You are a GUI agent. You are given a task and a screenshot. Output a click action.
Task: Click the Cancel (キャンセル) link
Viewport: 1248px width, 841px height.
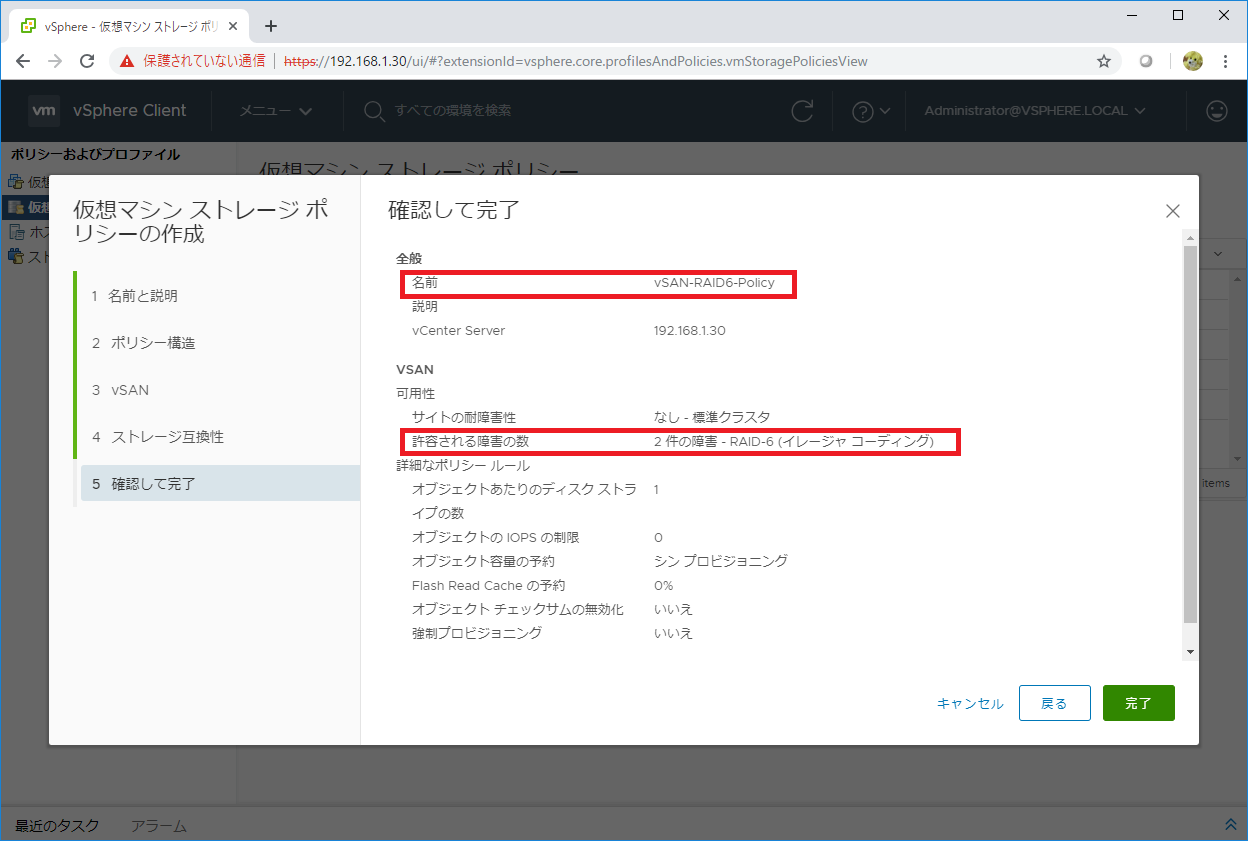pos(970,703)
